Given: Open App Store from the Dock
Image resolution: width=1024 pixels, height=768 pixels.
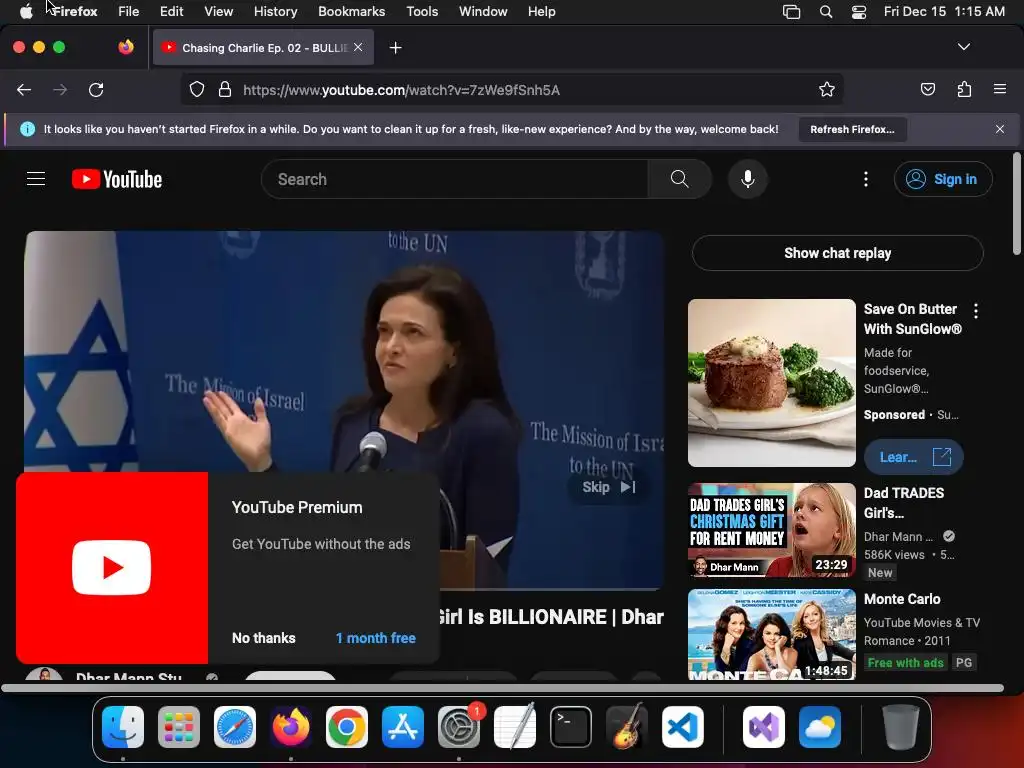Looking at the screenshot, I should tap(402, 727).
